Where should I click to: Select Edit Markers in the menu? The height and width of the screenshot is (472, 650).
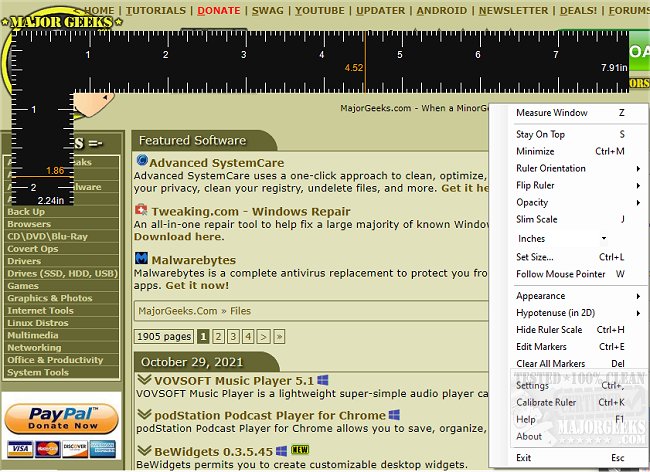(570, 346)
